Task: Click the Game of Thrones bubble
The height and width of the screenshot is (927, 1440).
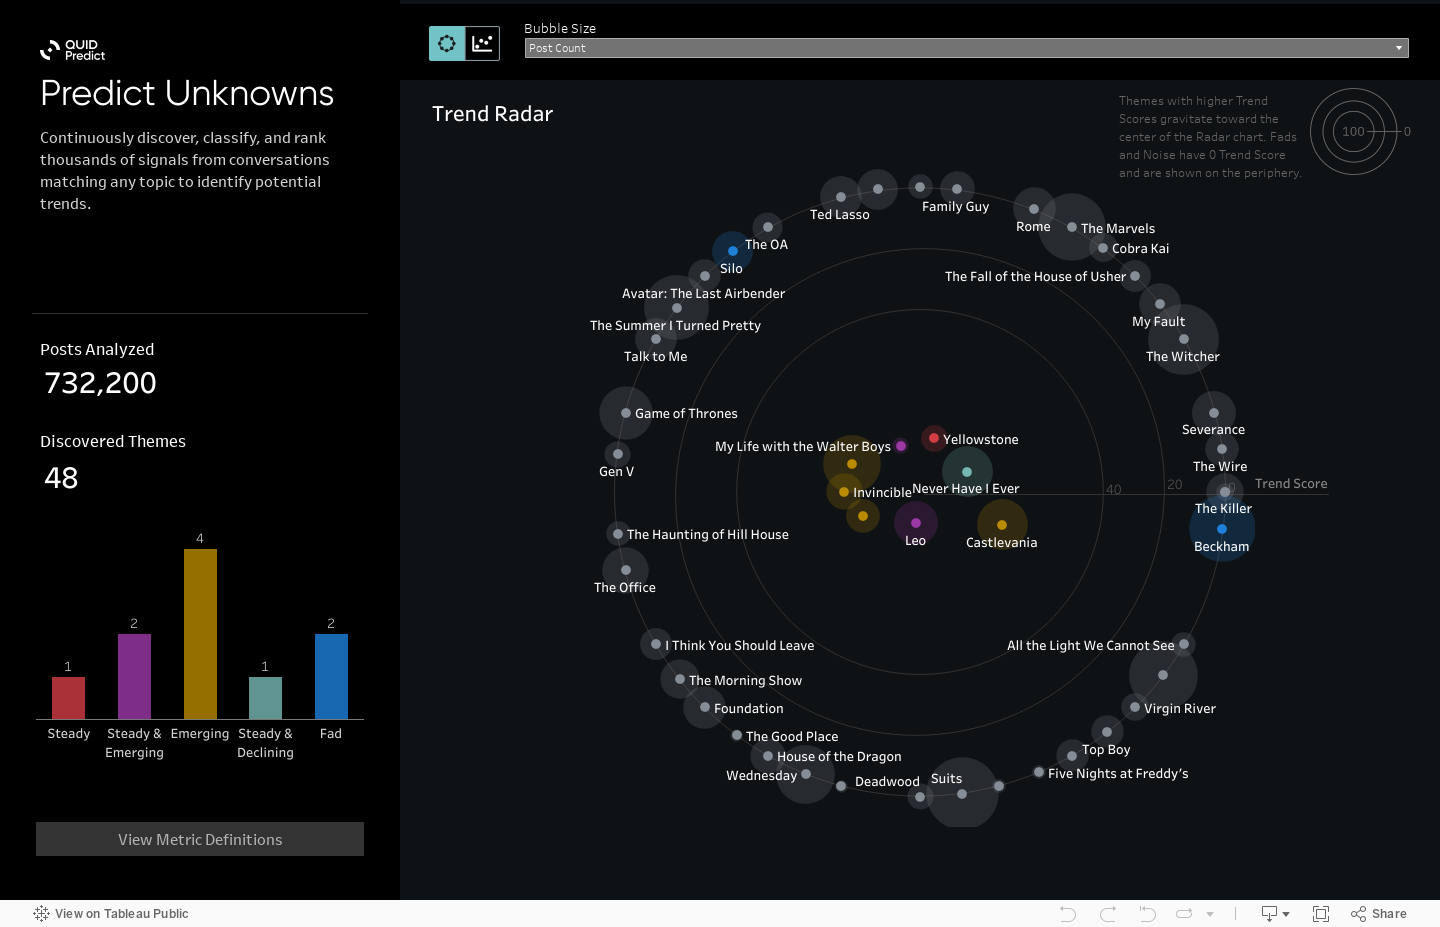Action: tap(626, 413)
